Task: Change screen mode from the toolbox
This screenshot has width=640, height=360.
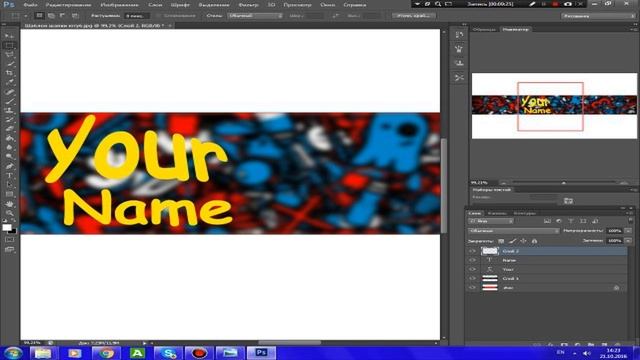Action: [x=9, y=249]
